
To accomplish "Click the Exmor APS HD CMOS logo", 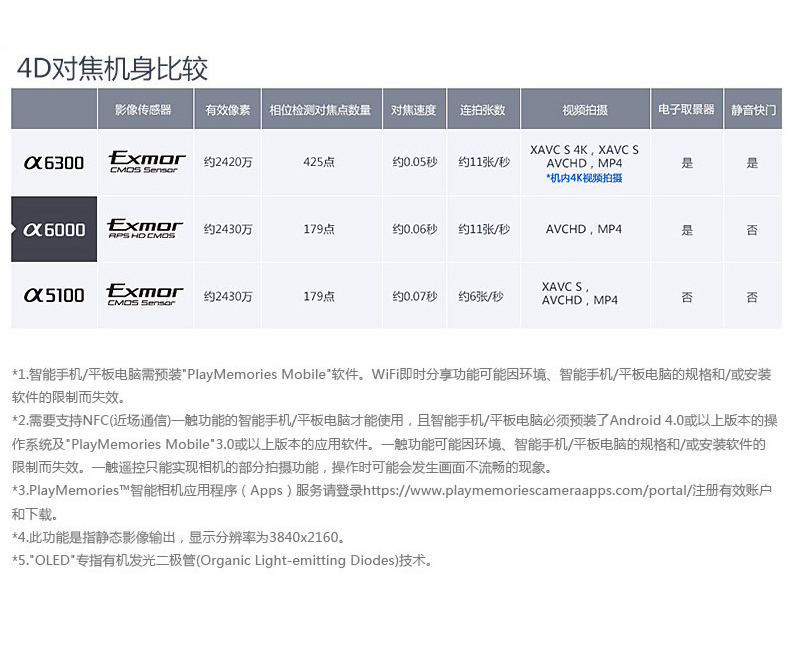I will (145, 228).
